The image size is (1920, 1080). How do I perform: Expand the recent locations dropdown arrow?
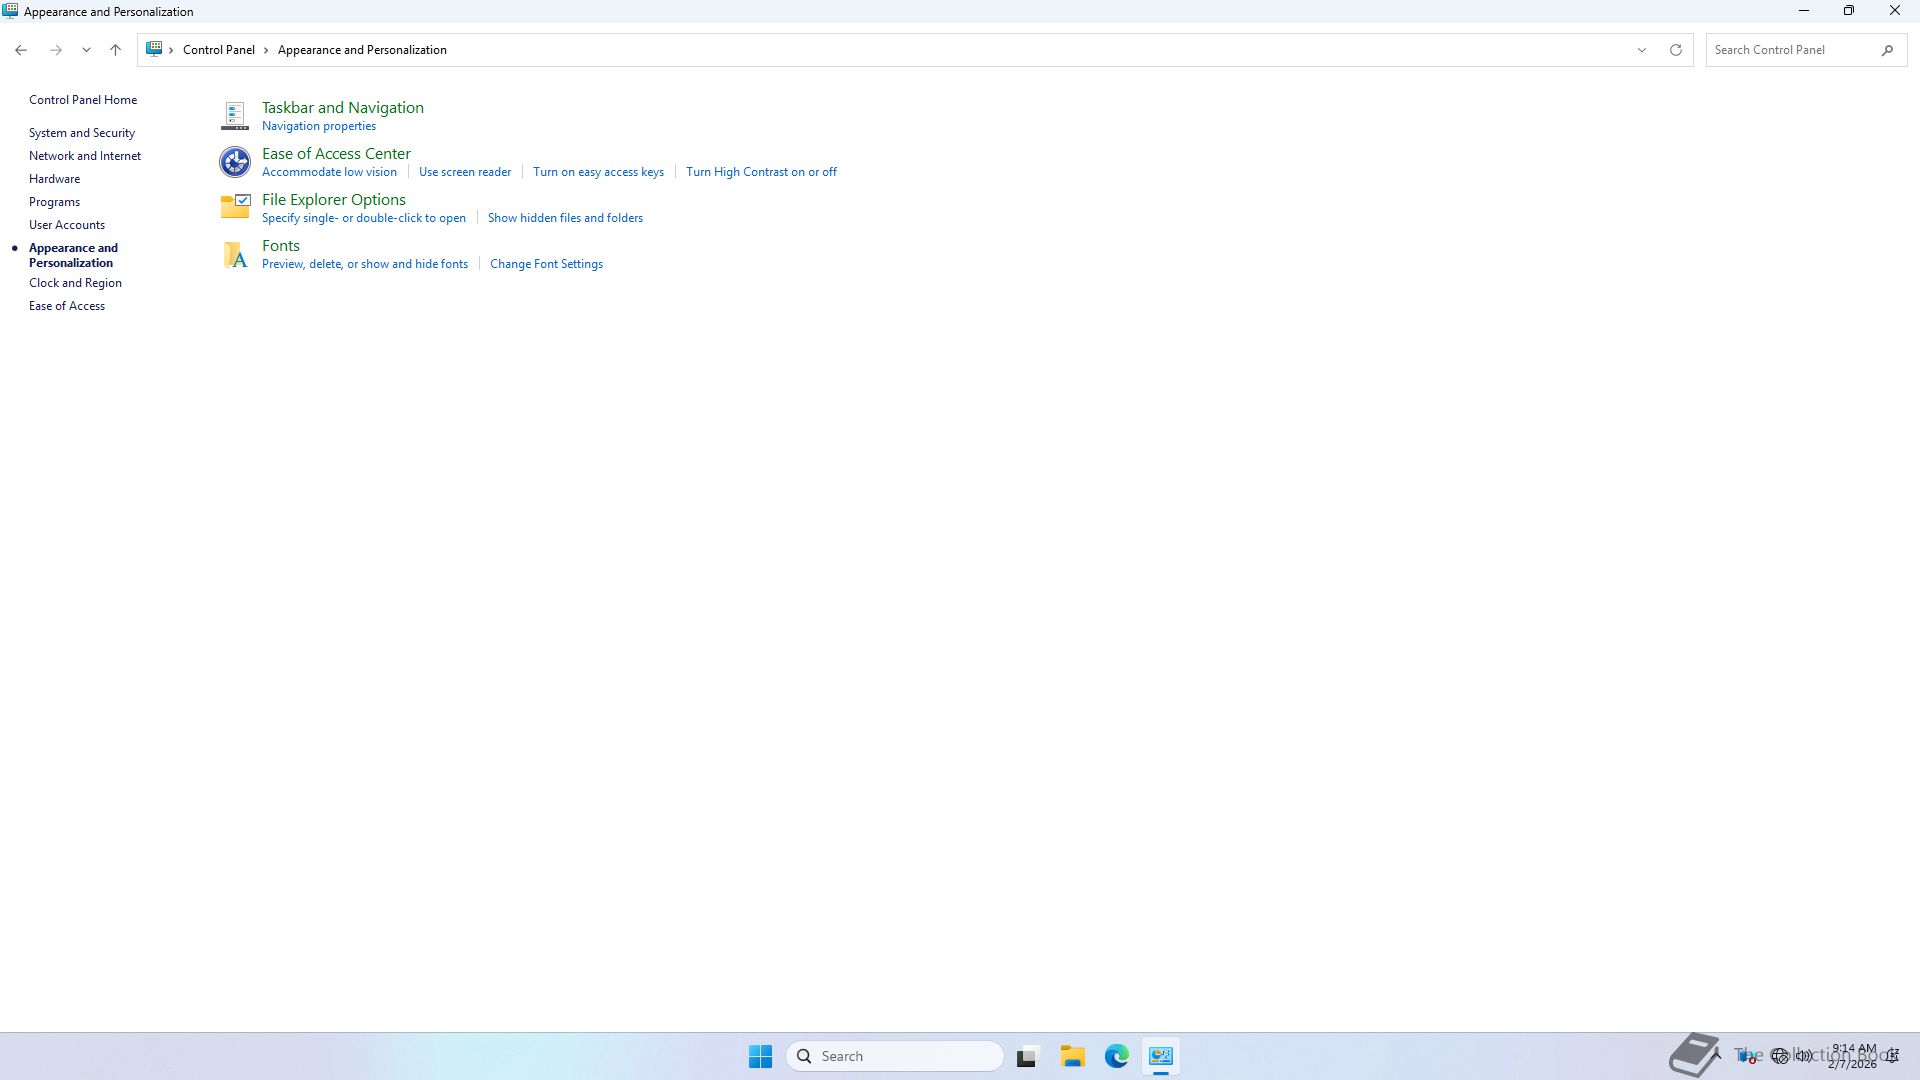86,50
